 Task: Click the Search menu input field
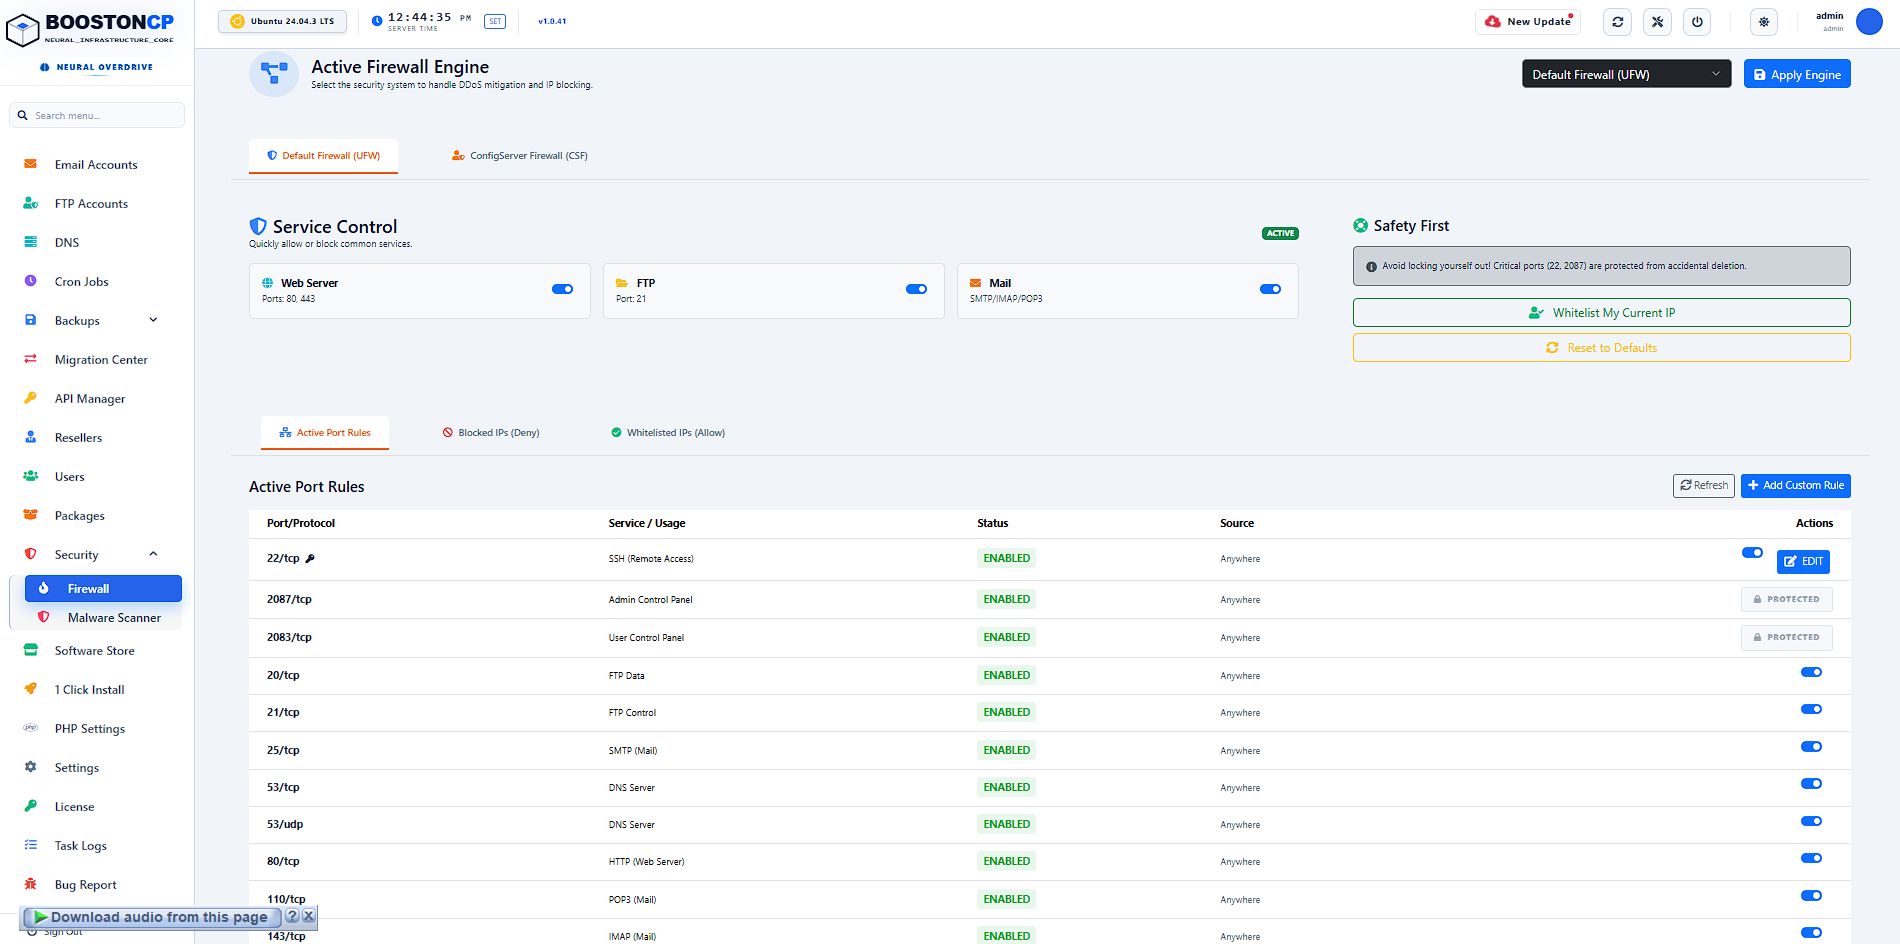pos(97,115)
